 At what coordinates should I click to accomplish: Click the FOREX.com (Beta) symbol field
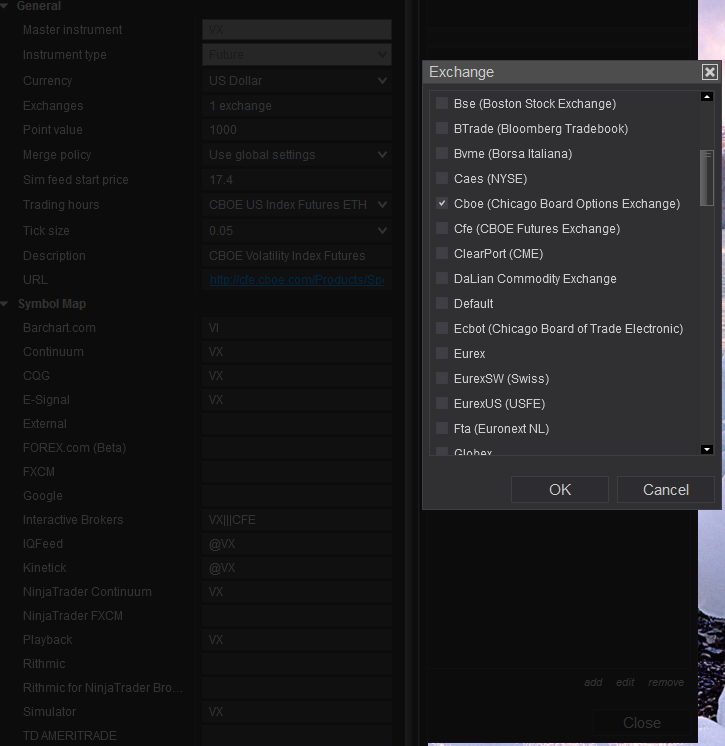point(297,448)
